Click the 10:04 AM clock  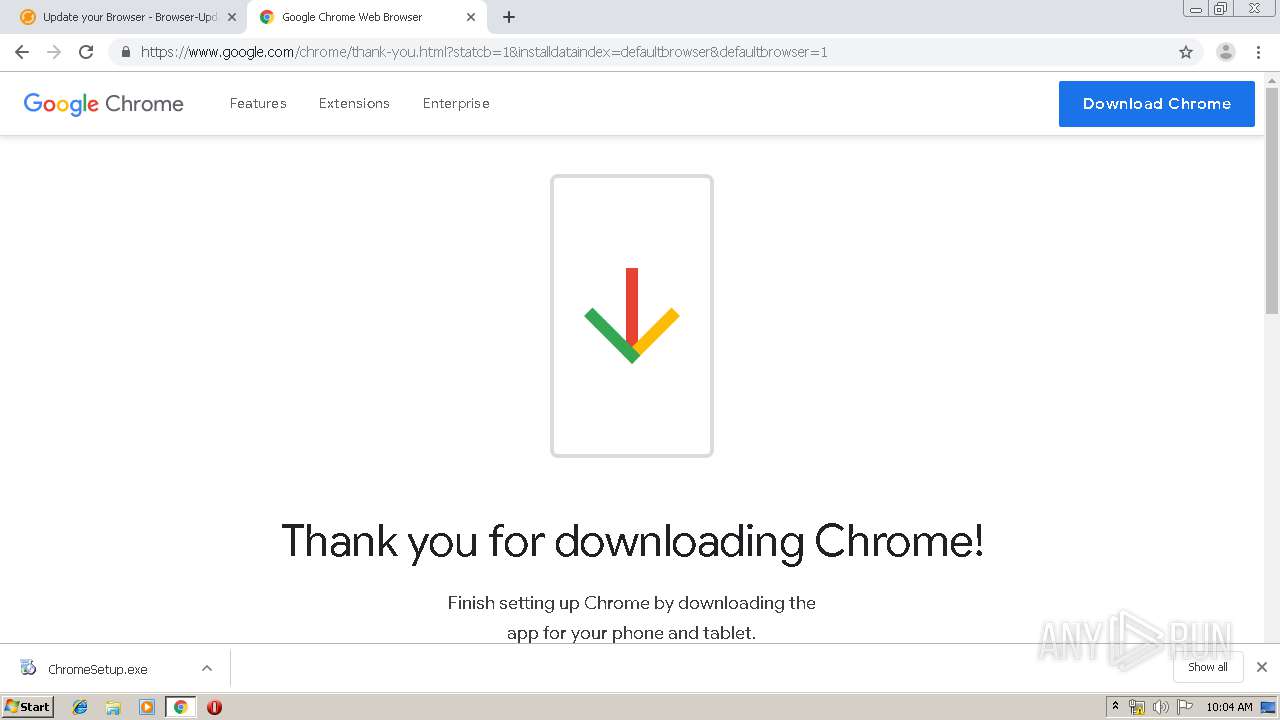click(x=1229, y=707)
